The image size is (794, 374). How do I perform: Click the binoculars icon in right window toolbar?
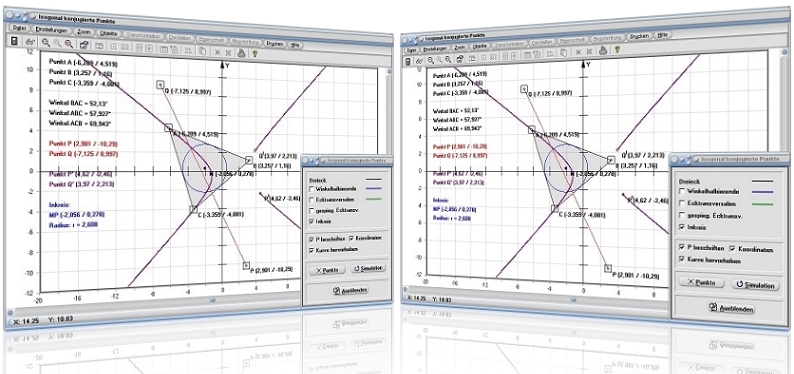[x=419, y=61]
